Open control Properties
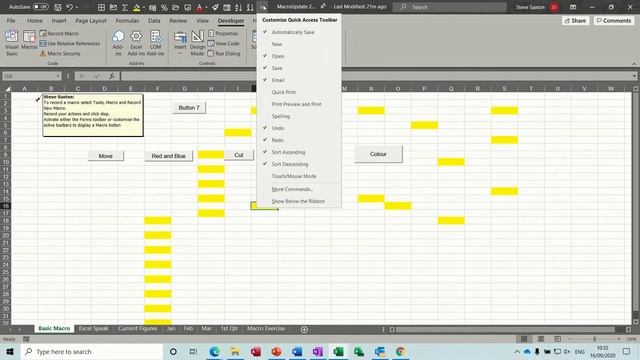This screenshot has height=360, width=640. [223, 33]
